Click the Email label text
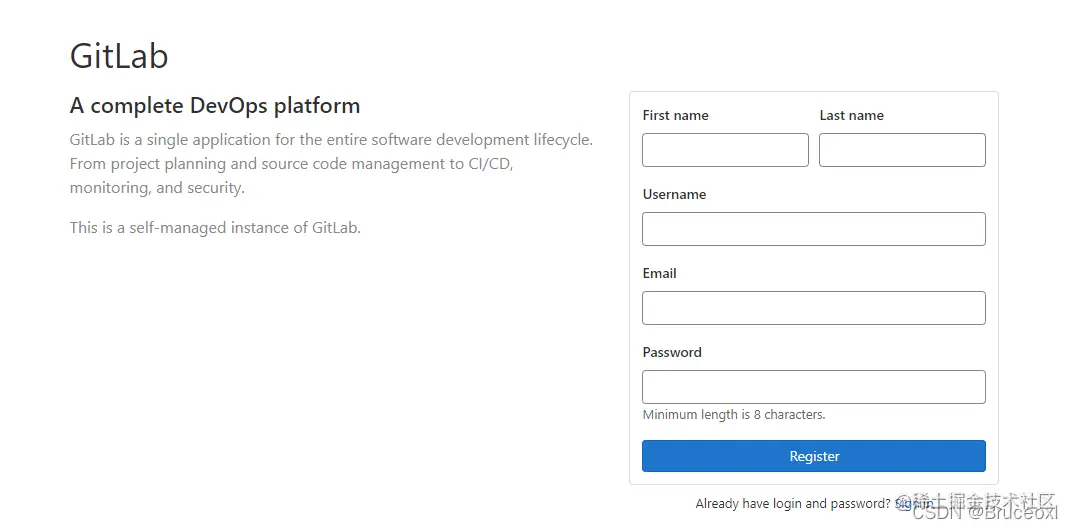This screenshot has height=529, width=1073. pos(659,273)
